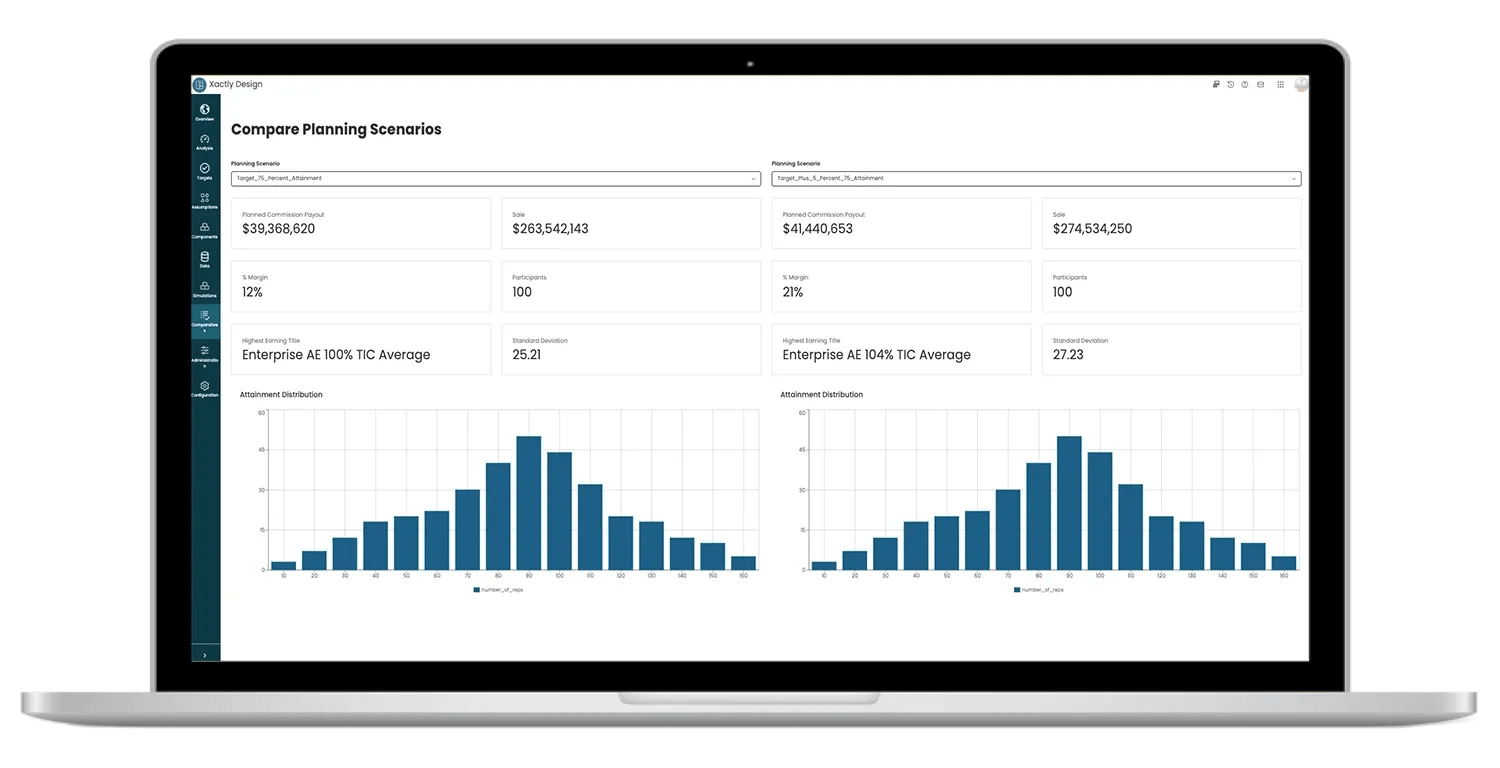Image resolution: width=1500 pixels, height=768 pixels.
Task: Click the left scenario dropdown chevron arrow
Action: [x=753, y=179]
